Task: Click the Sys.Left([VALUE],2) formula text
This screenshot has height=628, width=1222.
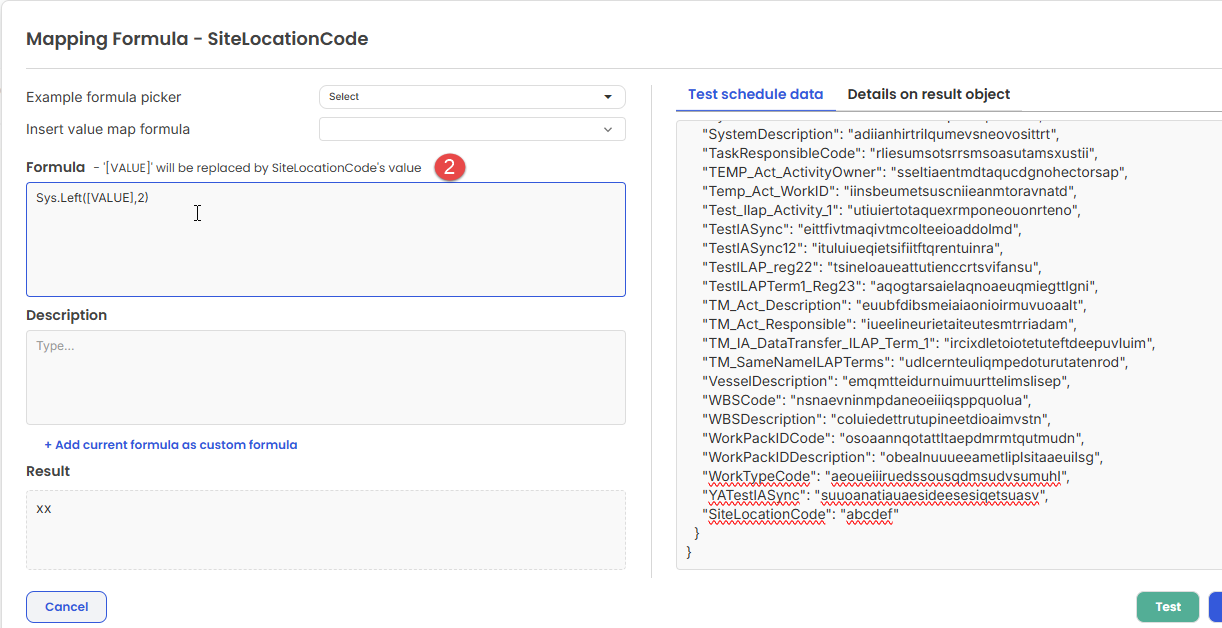Action: click(x=92, y=198)
